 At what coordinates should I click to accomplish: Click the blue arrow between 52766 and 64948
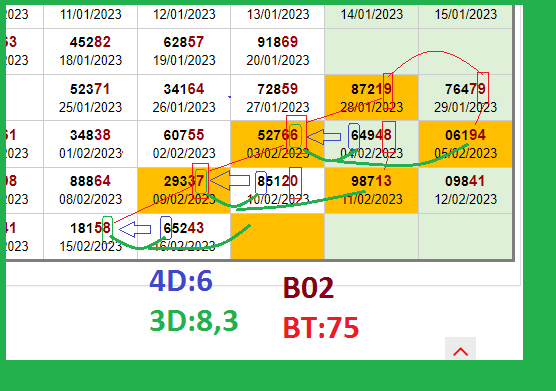point(324,137)
